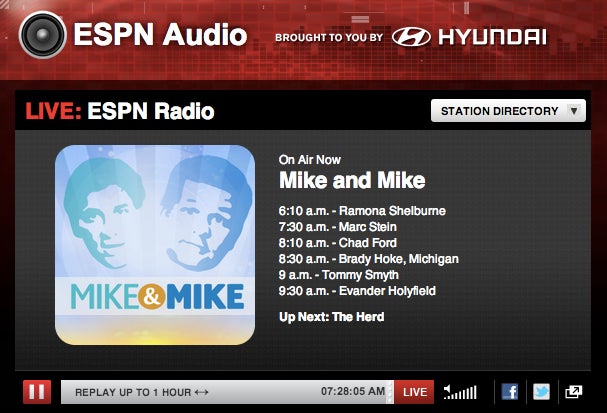607x413 pixels.
Task: Open the Hyundai sponsor logo
Action: [469, 37]
